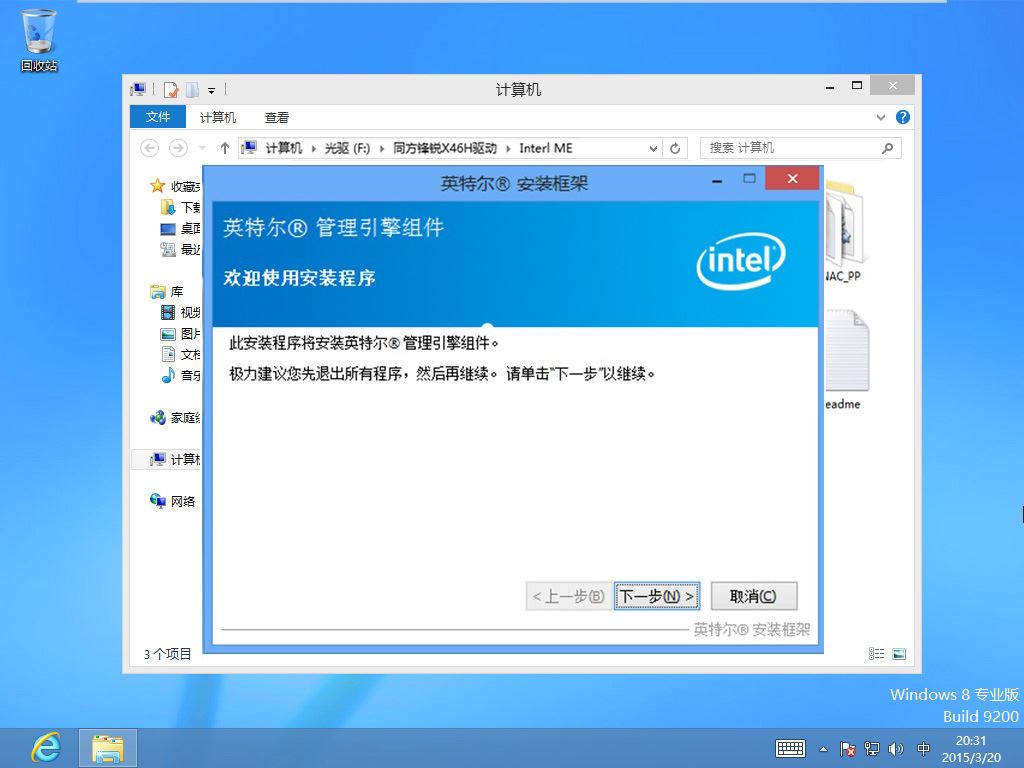Viewport: 1024px width, 768px height.
Task: Open the recent locations dropdown arrow
Action: [x=202, y=148]
